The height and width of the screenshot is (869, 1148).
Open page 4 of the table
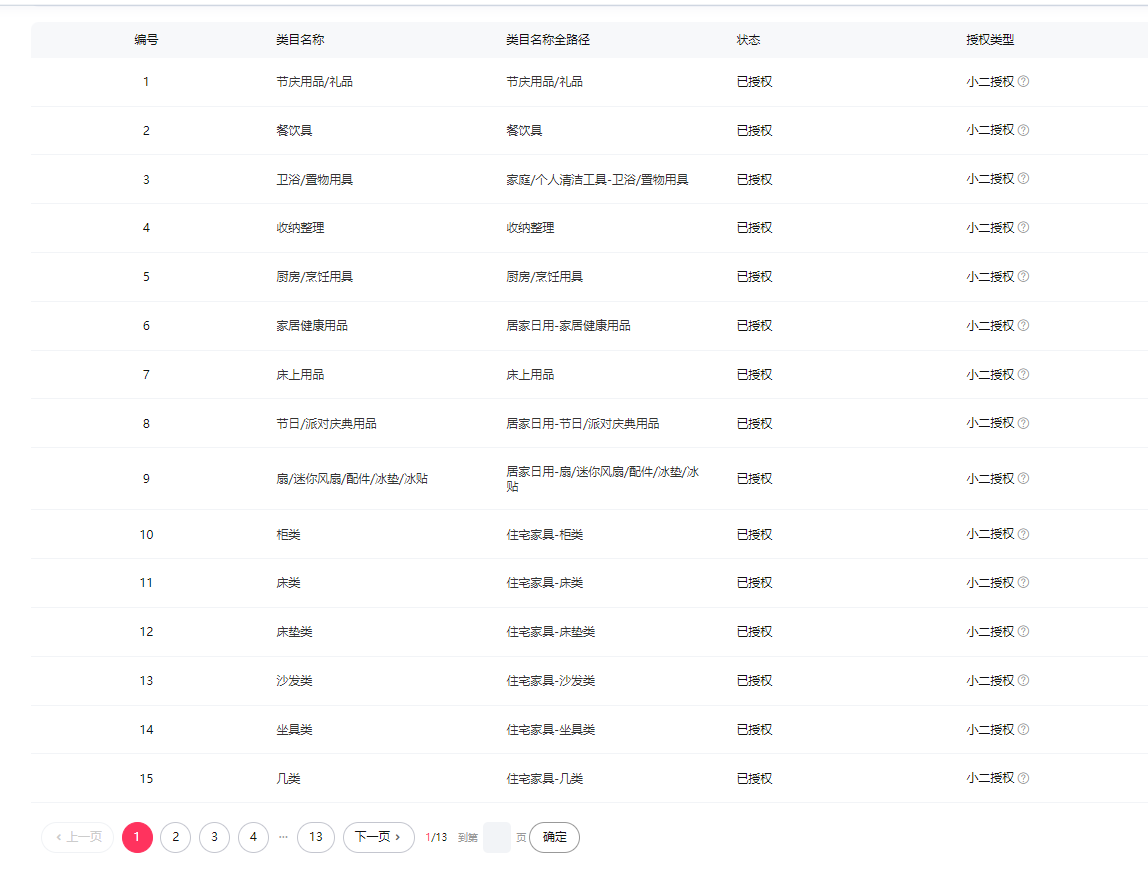253,837
